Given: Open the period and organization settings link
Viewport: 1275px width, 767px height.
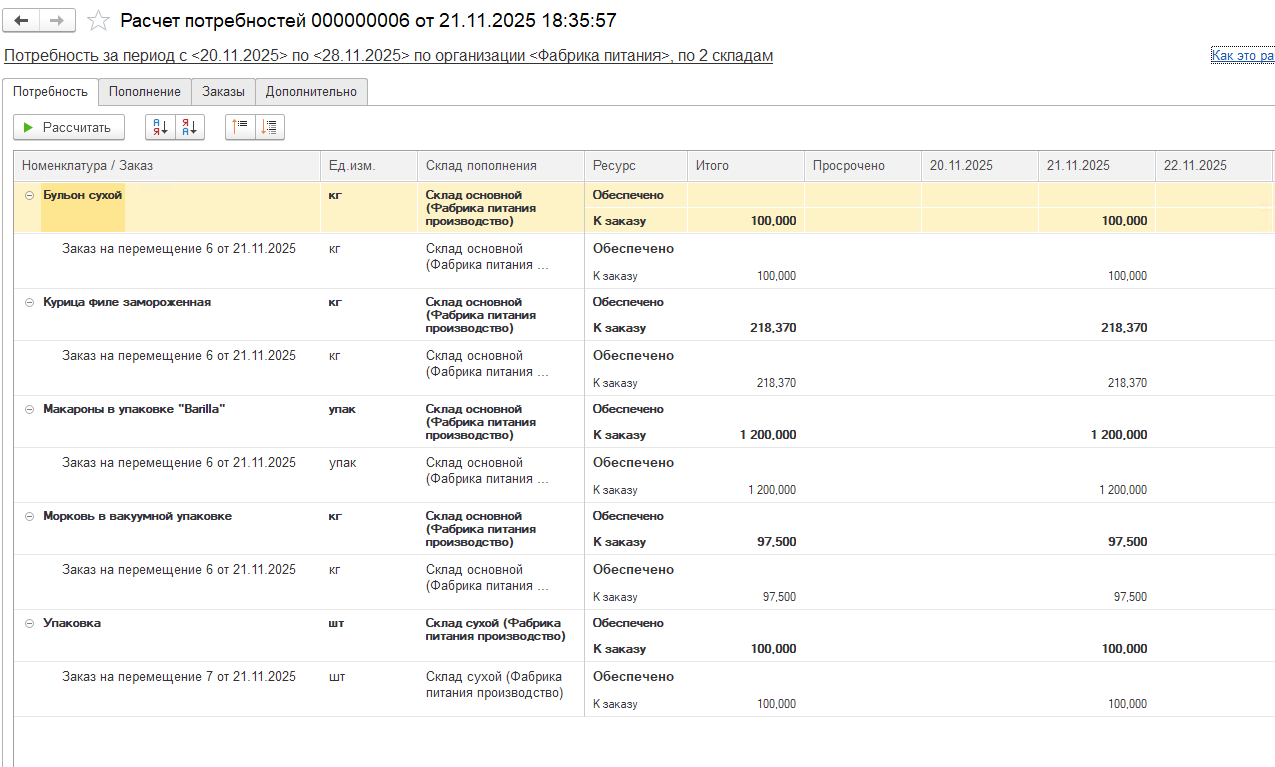Looking at the screenshot, I should coord(388,56).
